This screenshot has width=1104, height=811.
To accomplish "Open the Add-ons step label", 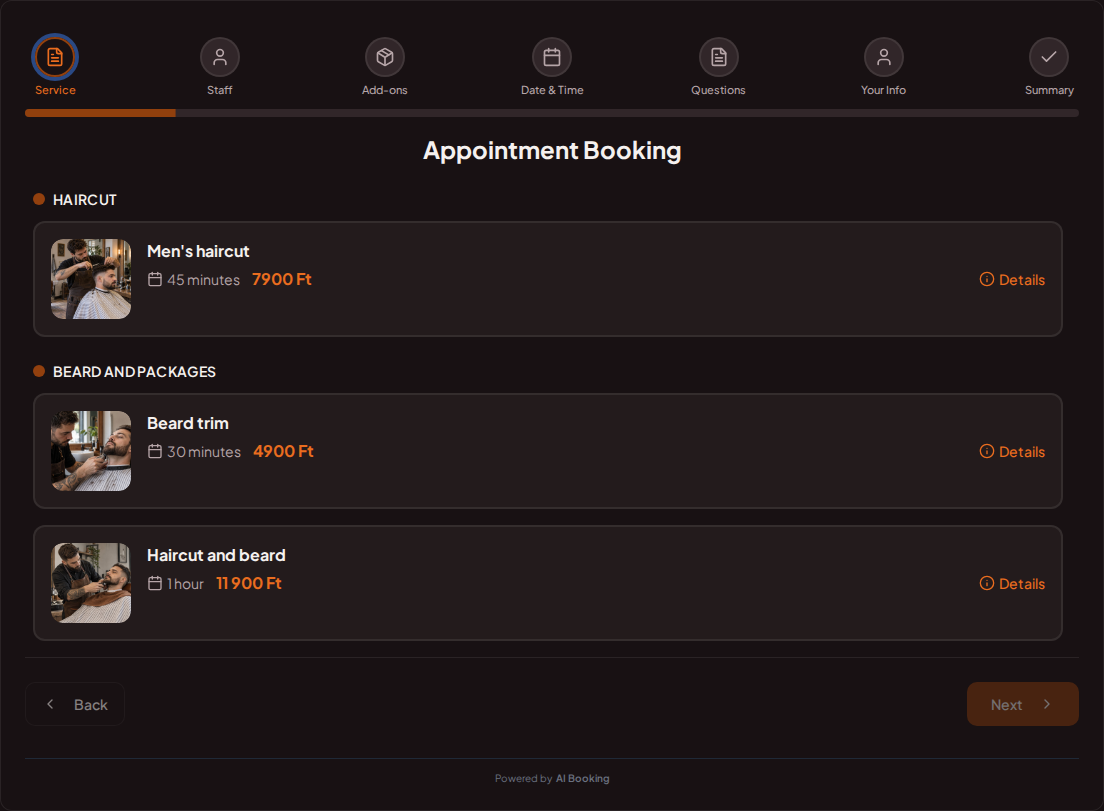I will pos(384,90).
